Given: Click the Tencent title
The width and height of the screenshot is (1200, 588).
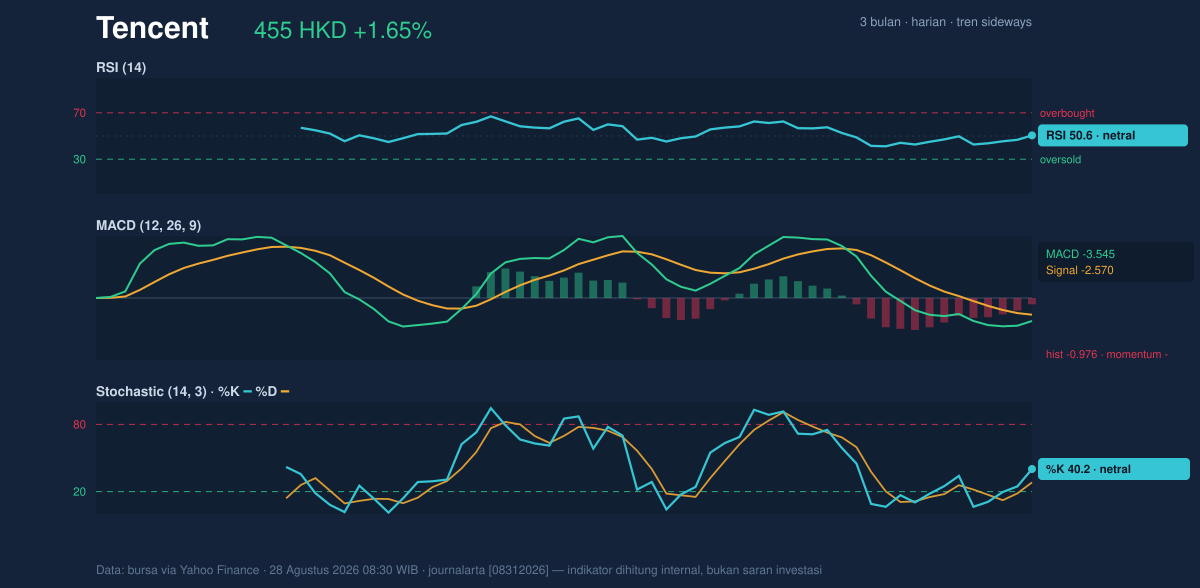Looking at the screenshot, I should [152, 29].
